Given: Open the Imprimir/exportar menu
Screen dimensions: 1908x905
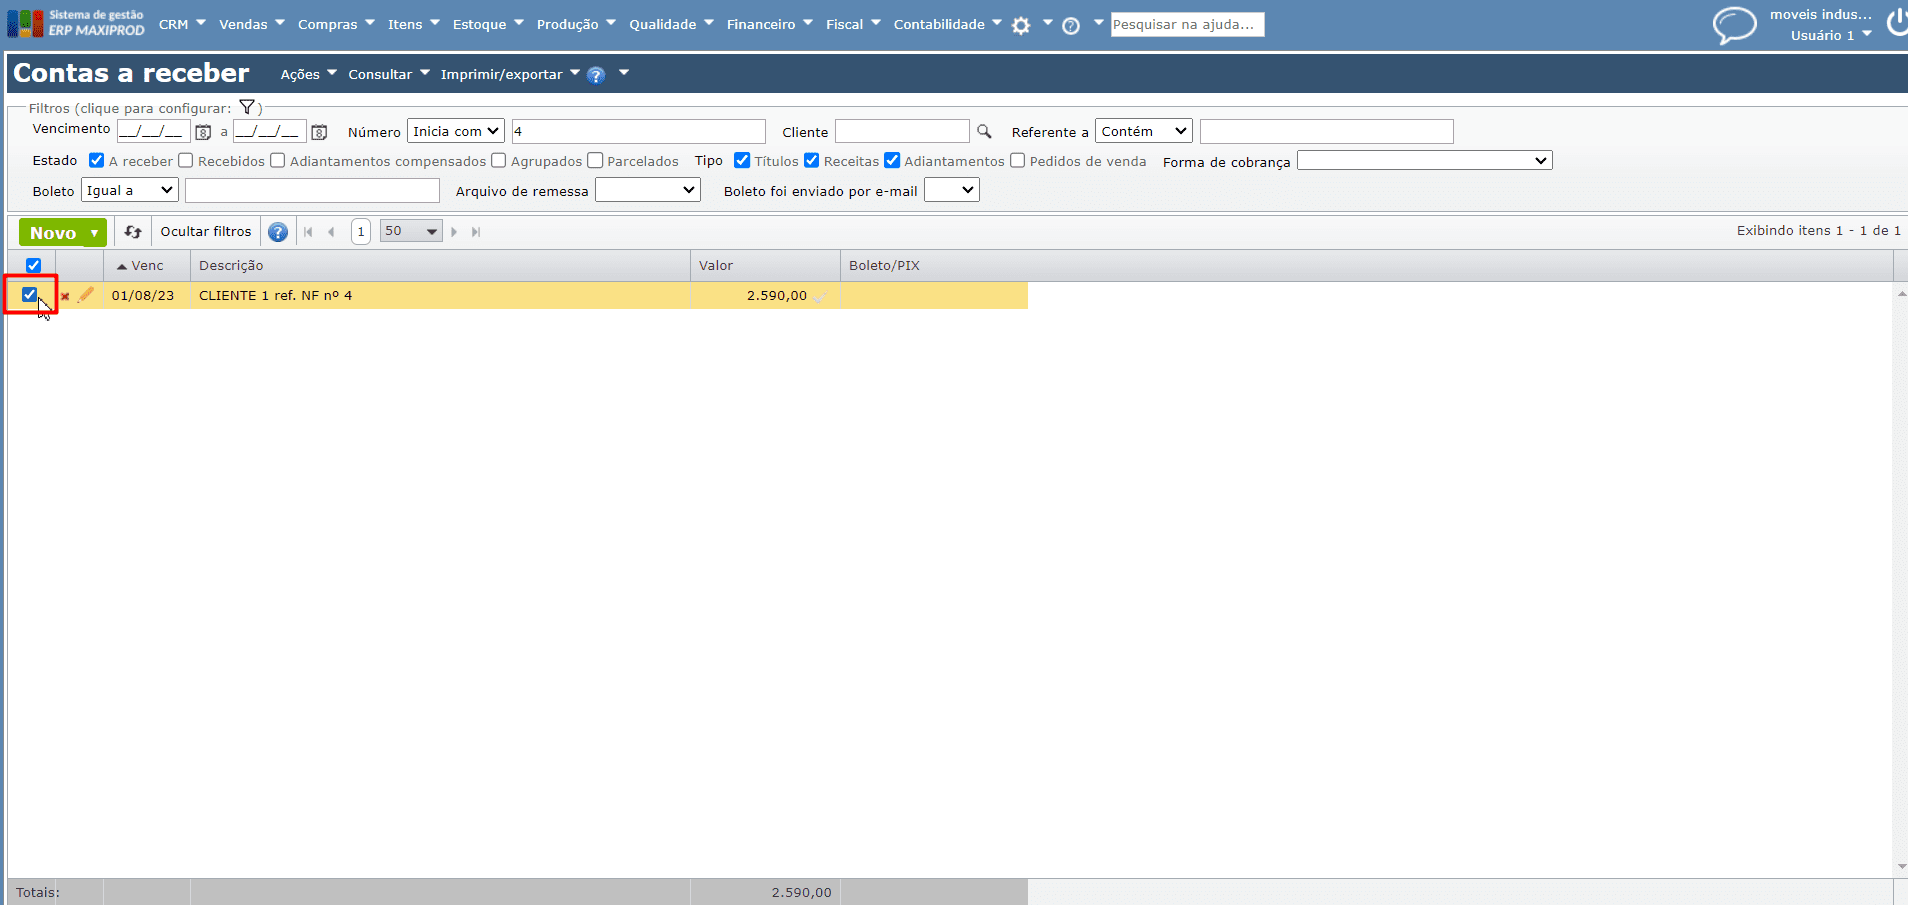Looking at the screenshot, I should tap(510, 74).
